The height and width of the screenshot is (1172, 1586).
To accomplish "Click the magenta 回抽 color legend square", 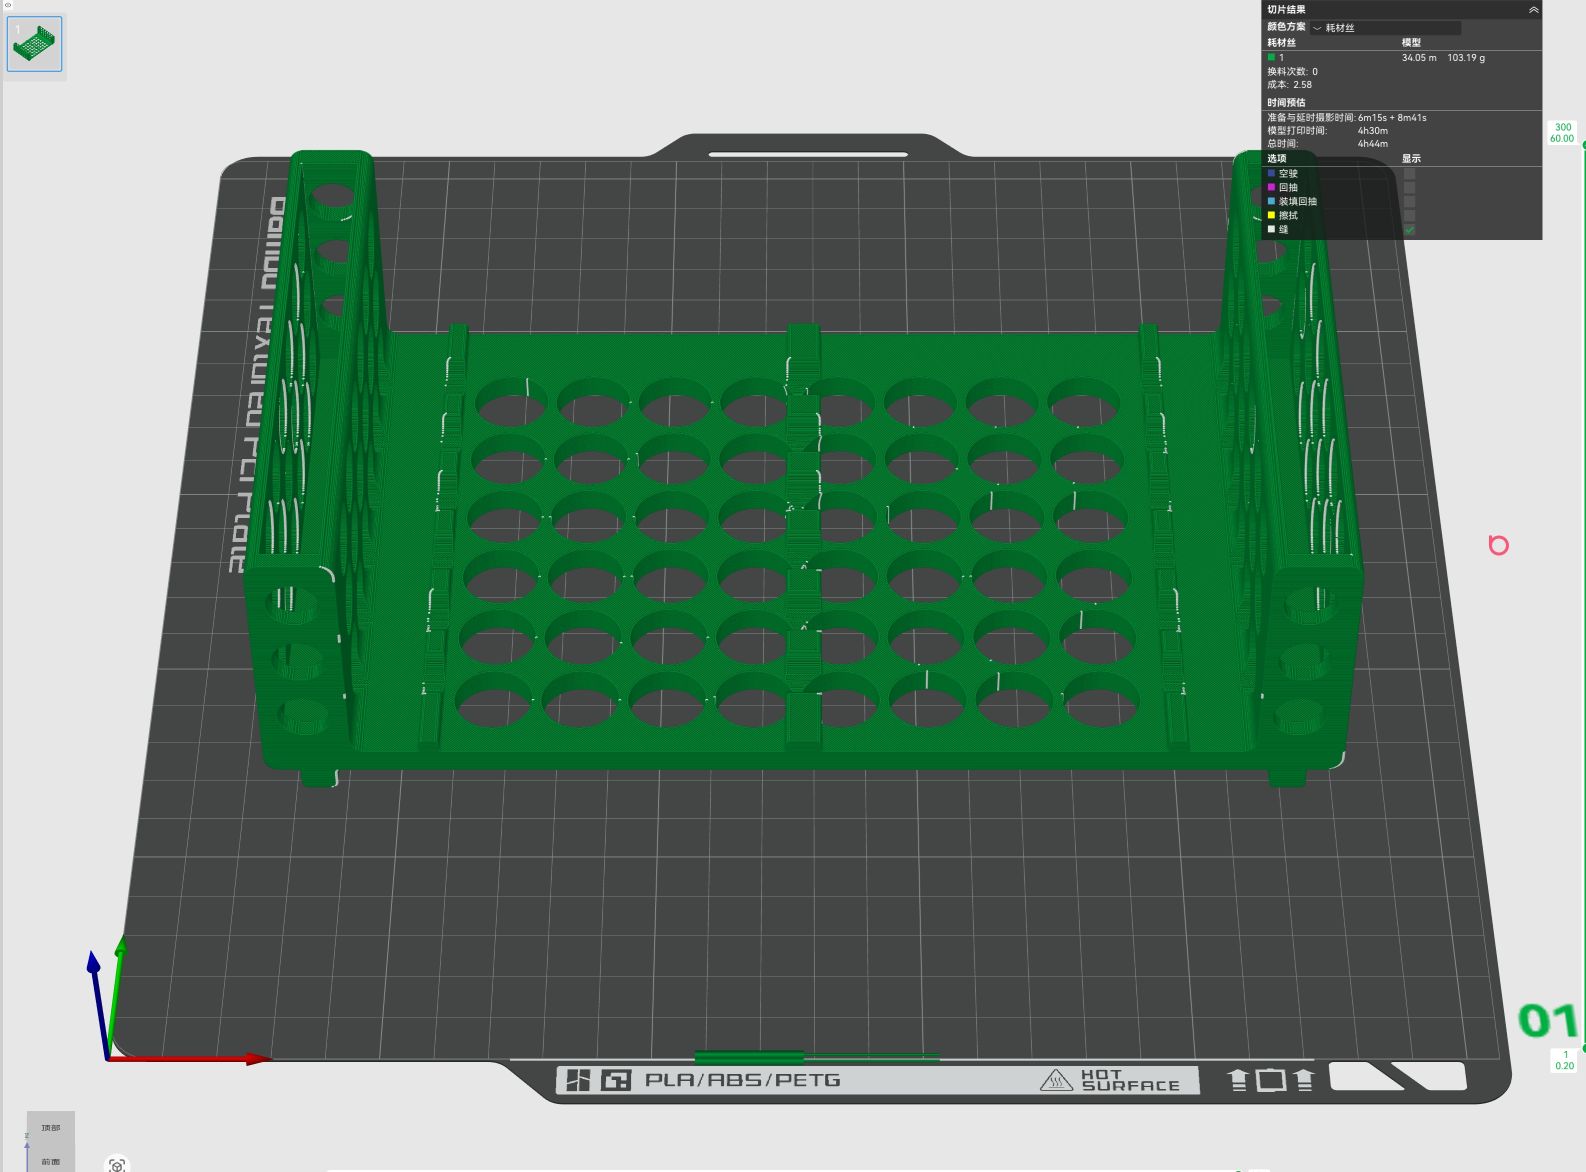I will pos(1271,188).
